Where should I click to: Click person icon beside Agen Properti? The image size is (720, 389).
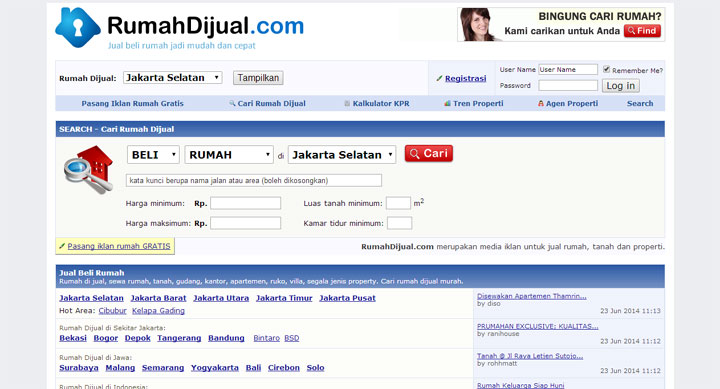(x=540, y=103)
